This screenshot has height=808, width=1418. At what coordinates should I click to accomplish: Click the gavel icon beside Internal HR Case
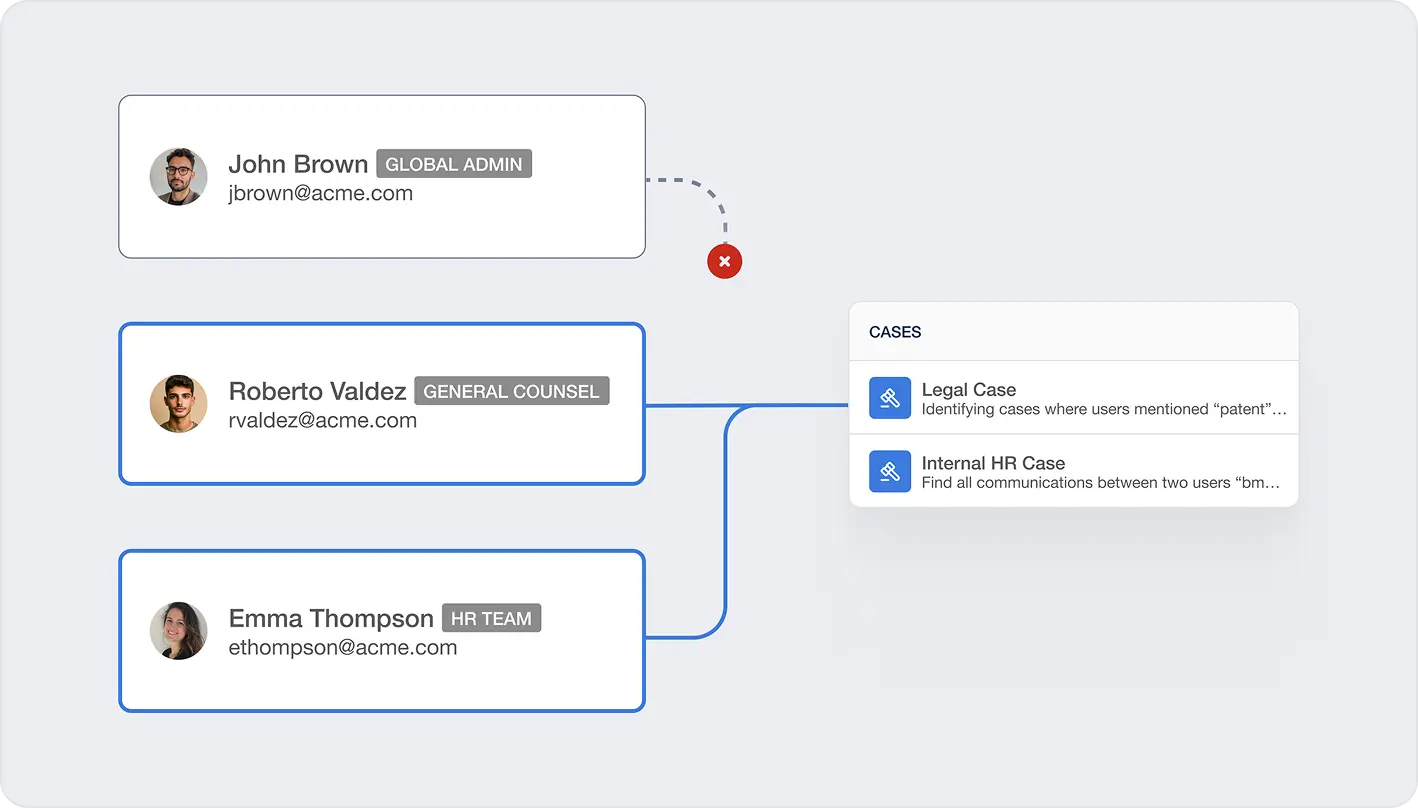pos(889,470)
